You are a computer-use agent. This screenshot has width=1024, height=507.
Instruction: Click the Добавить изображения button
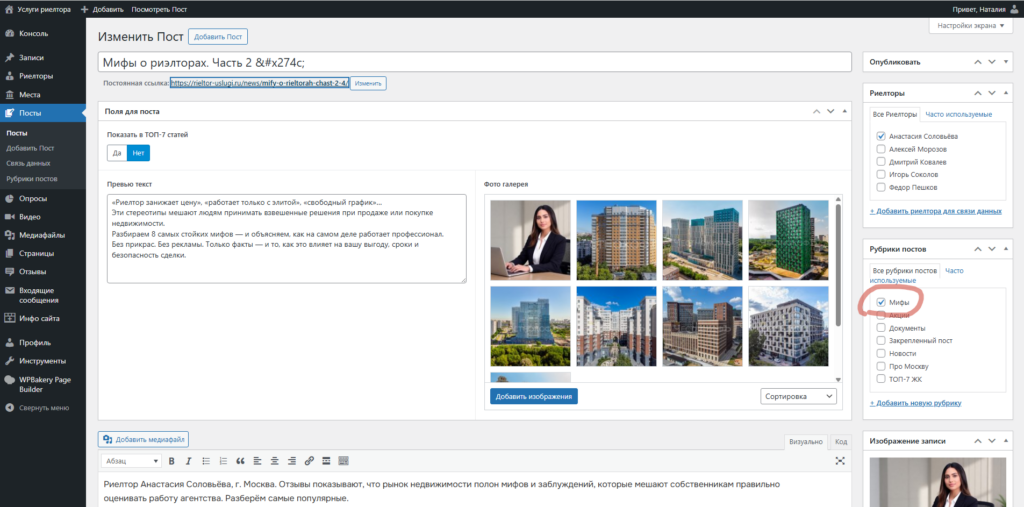534,397
